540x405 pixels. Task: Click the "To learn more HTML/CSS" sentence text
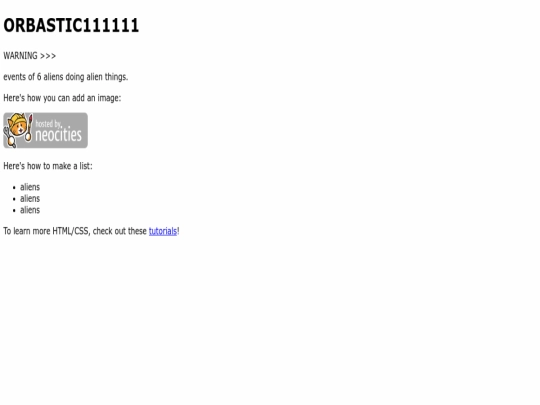click(x=75, y=231)
